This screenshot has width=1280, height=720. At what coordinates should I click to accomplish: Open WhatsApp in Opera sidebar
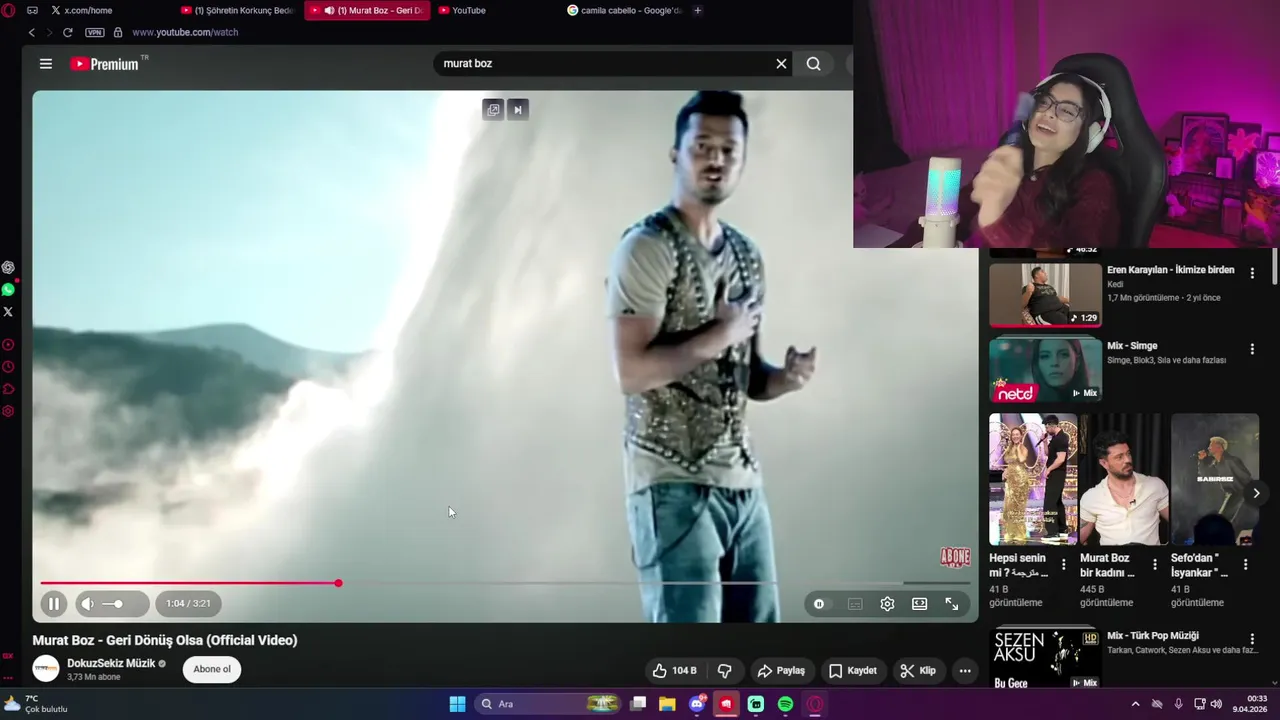8,289
